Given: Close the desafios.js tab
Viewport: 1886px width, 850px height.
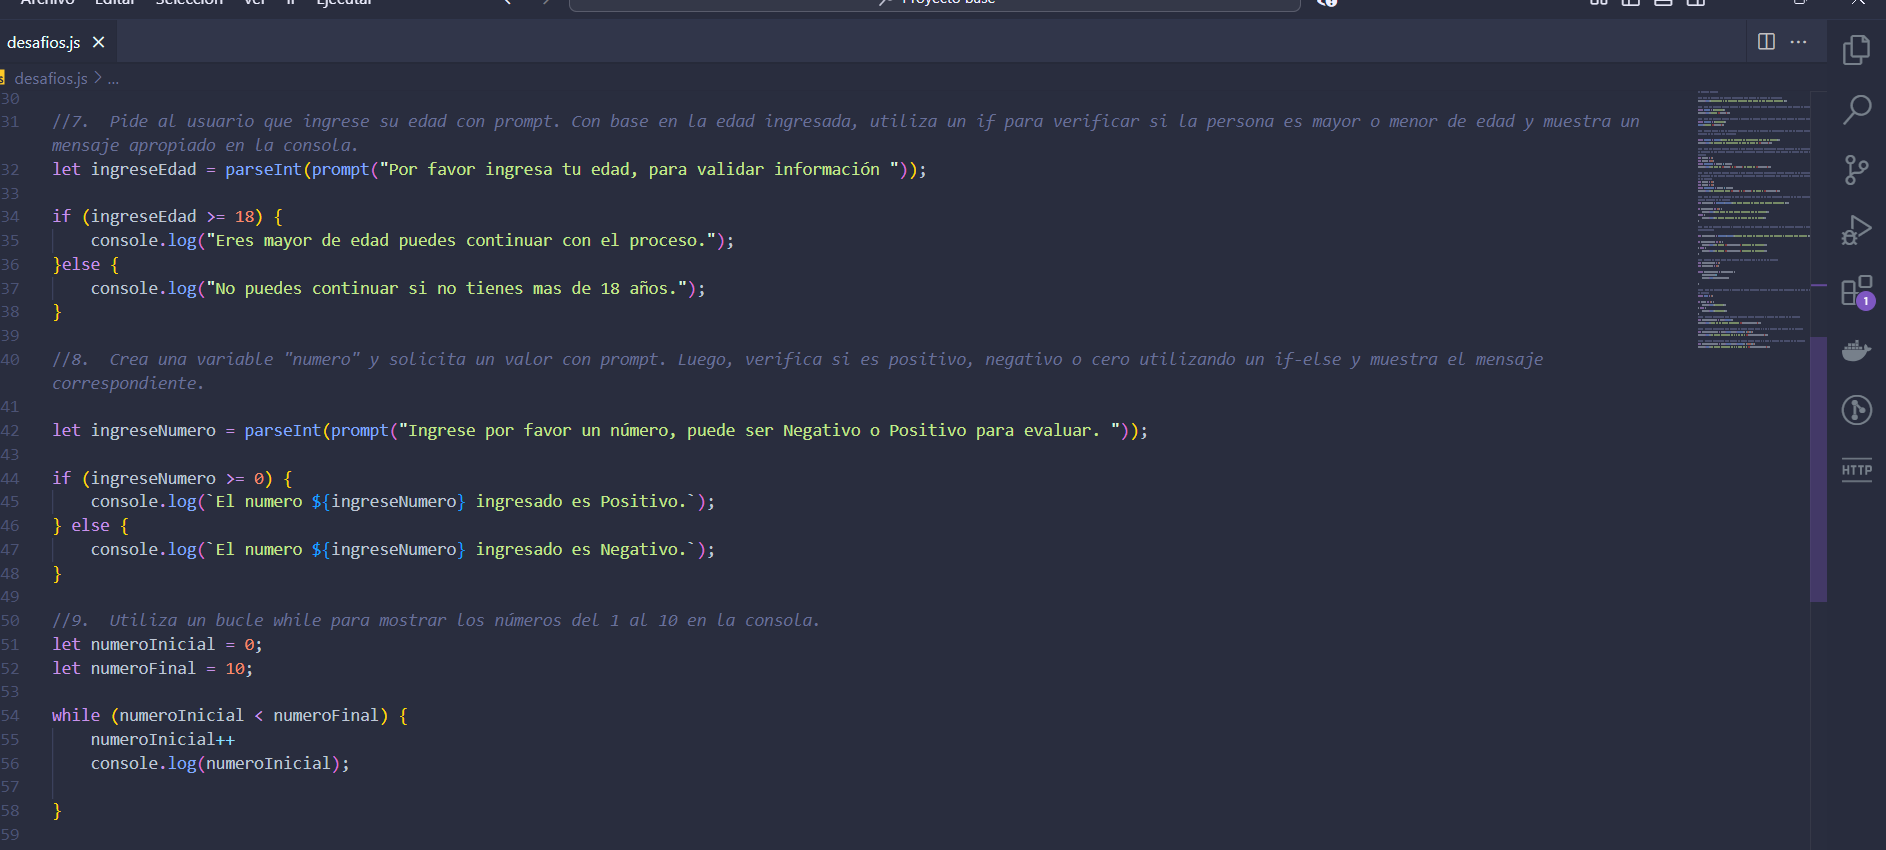Looking at the screenshot, I should (x=98, y=42).
